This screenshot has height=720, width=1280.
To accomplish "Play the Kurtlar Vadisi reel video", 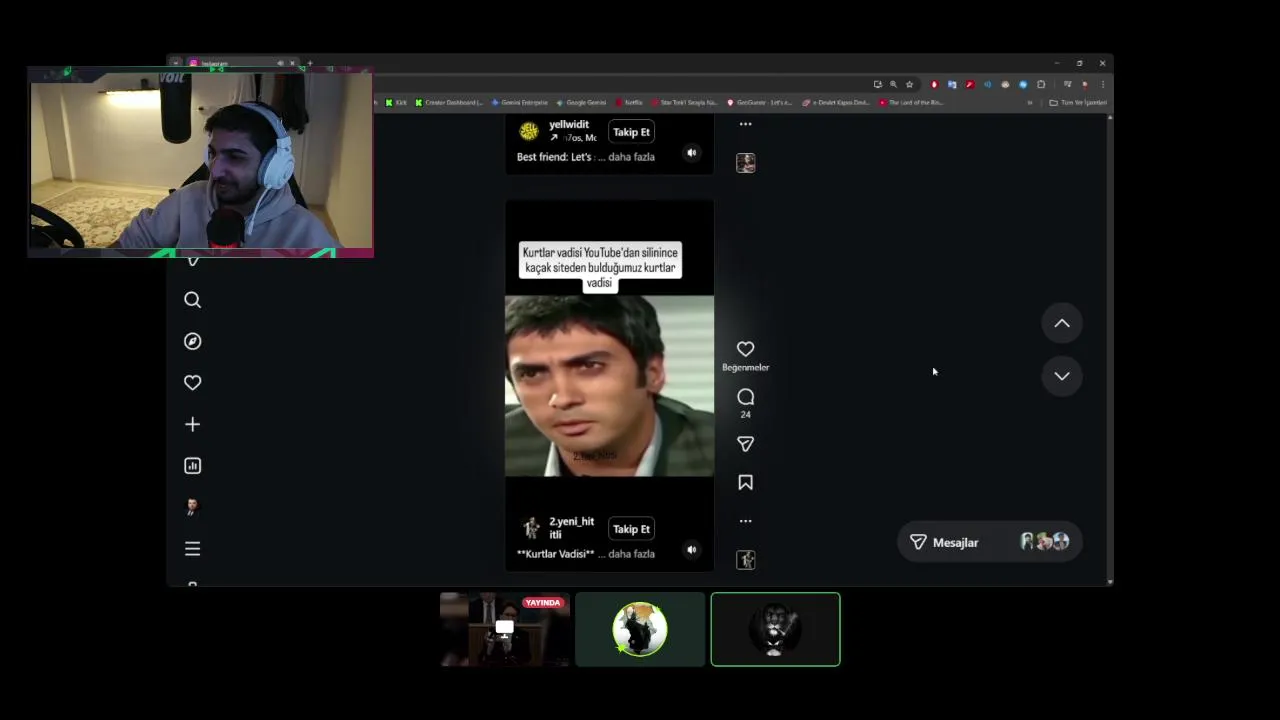I will [609, 385].
